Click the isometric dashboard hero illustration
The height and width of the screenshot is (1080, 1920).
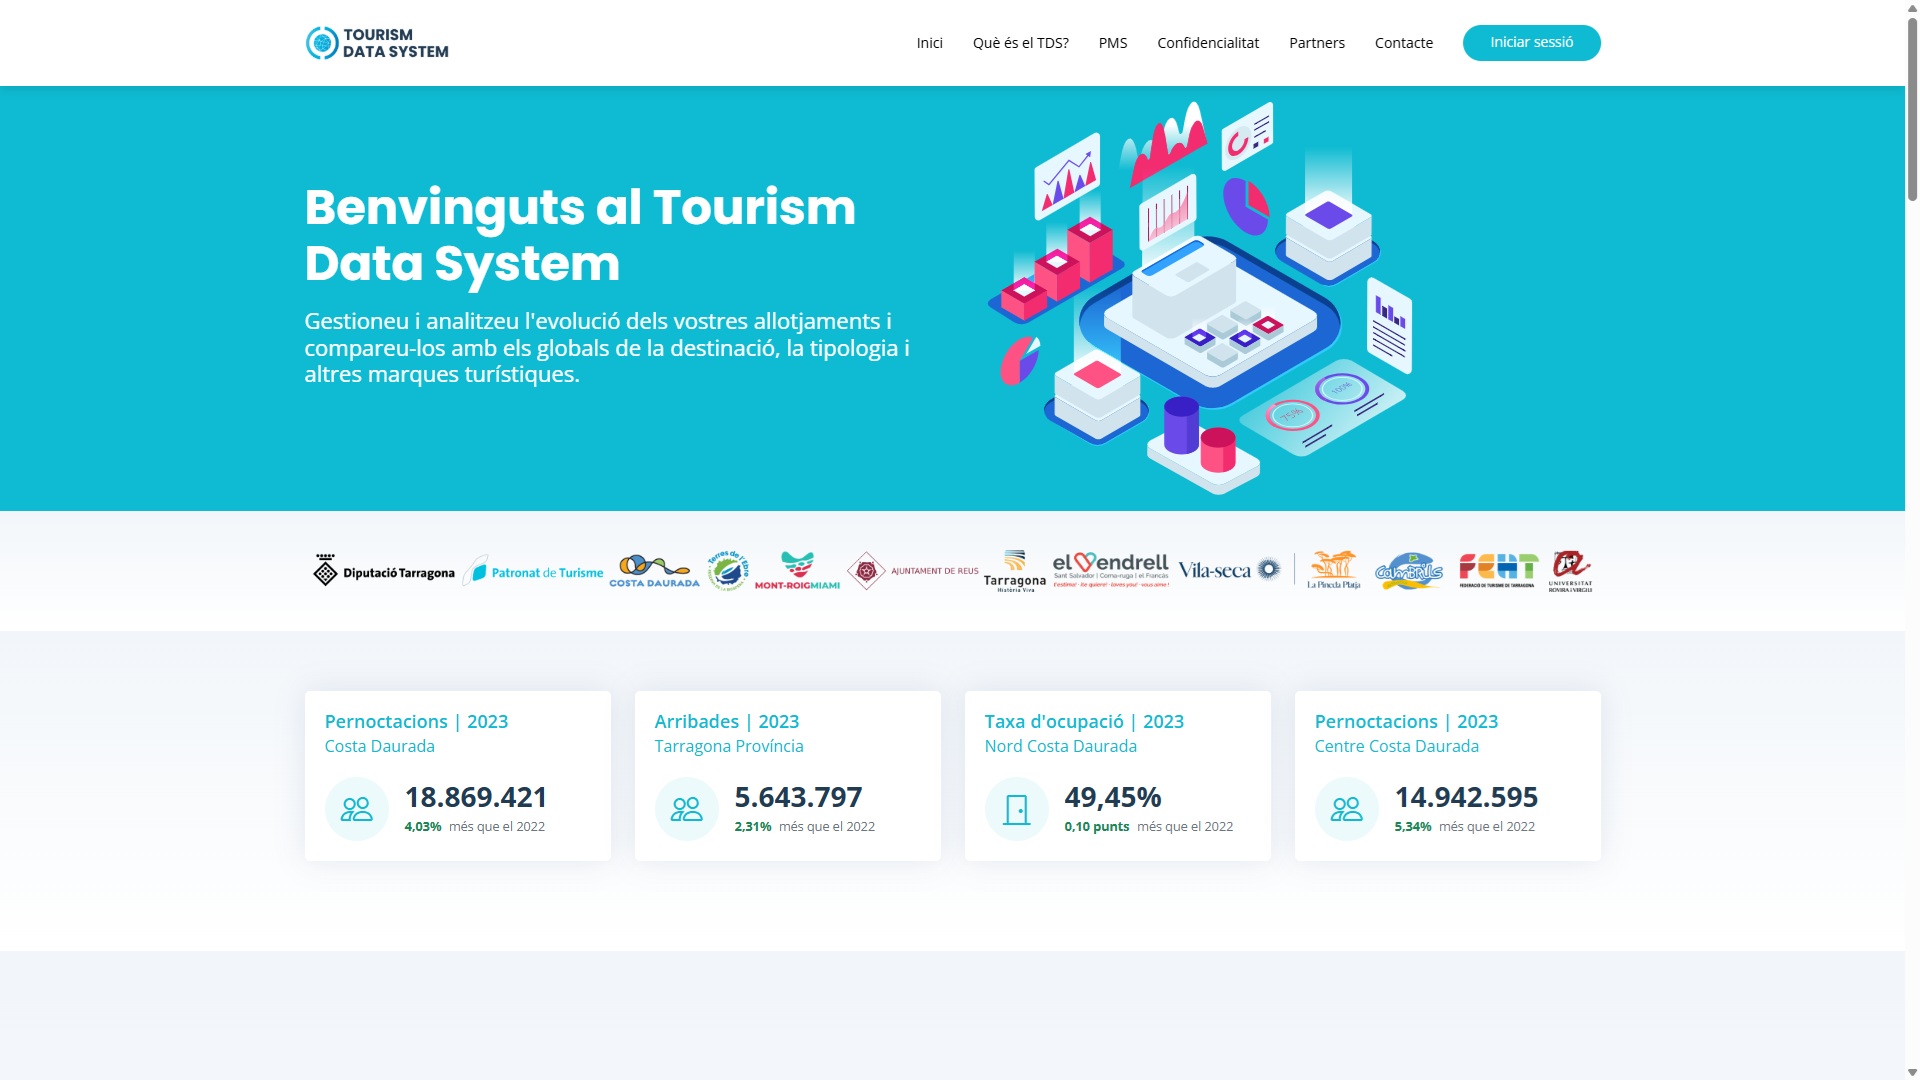(1200, 300)
